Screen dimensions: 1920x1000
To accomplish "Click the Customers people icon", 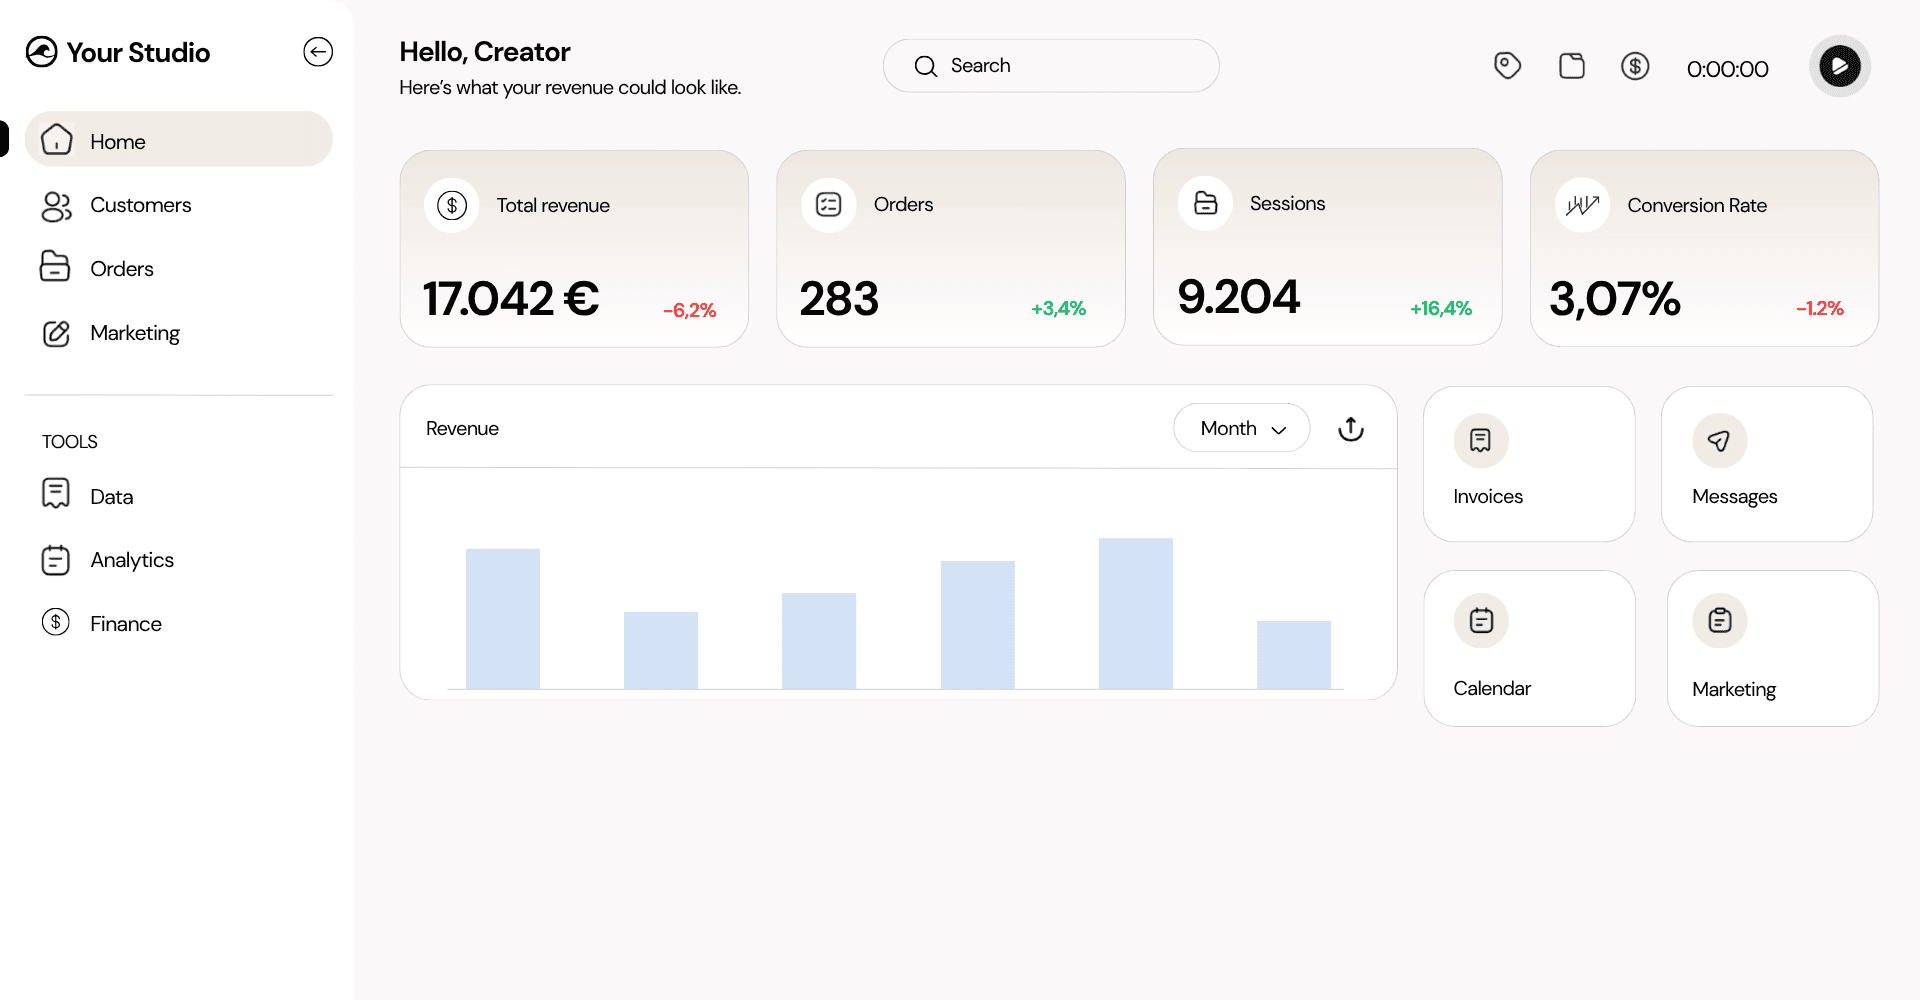I will point(57,206).
